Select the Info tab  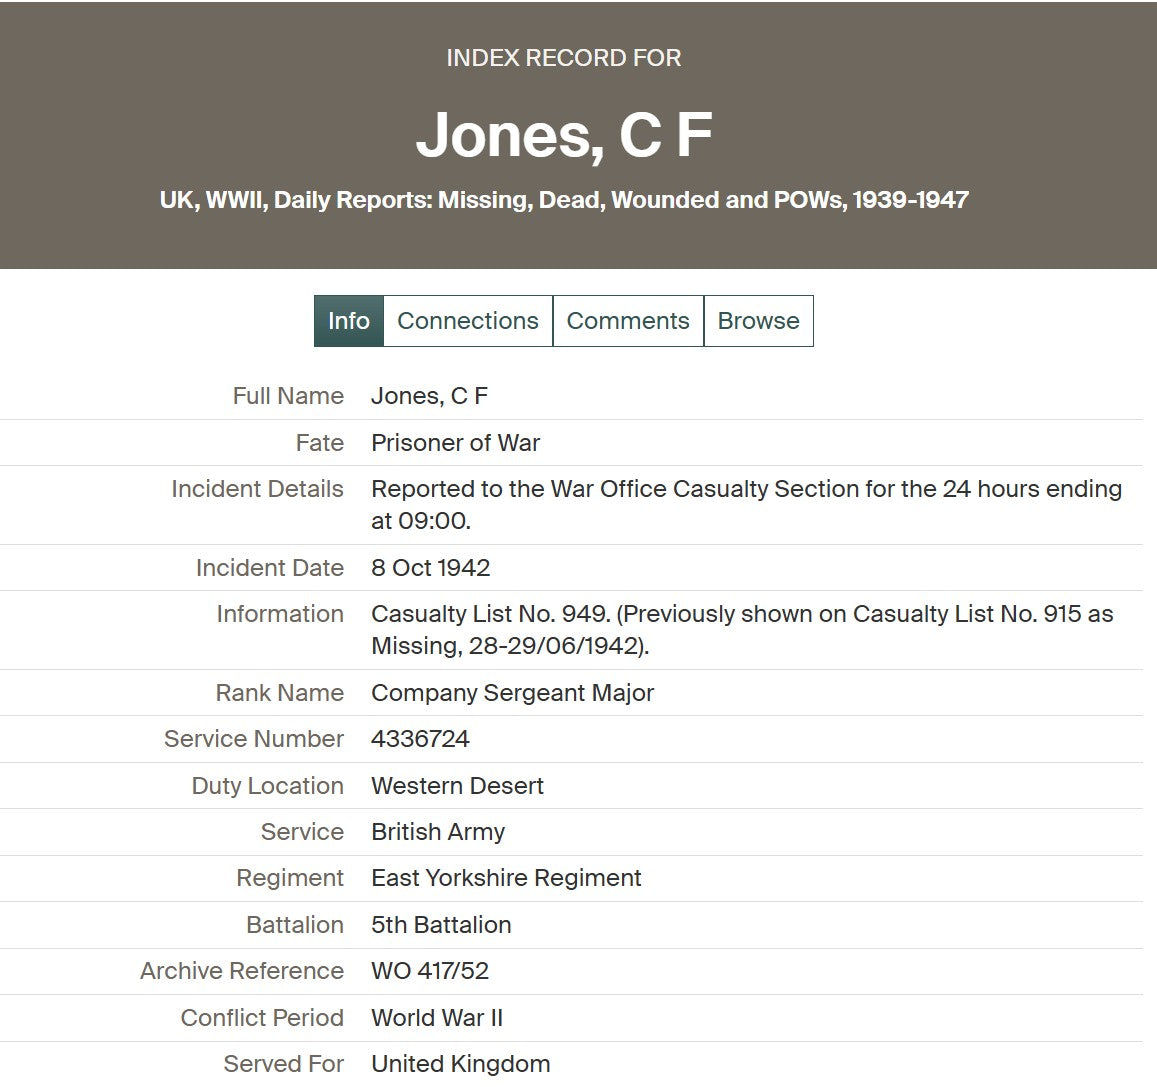[x=348, y=321]
